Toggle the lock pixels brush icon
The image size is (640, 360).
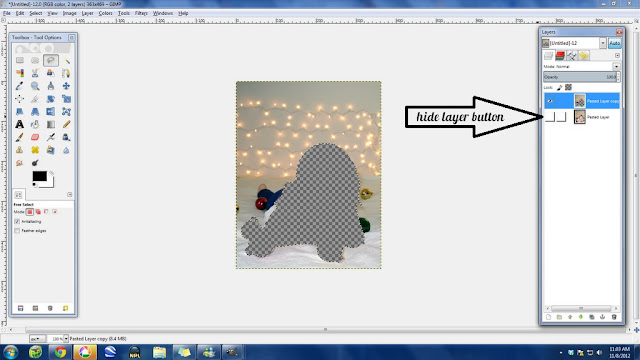click(x=560, y=87)
